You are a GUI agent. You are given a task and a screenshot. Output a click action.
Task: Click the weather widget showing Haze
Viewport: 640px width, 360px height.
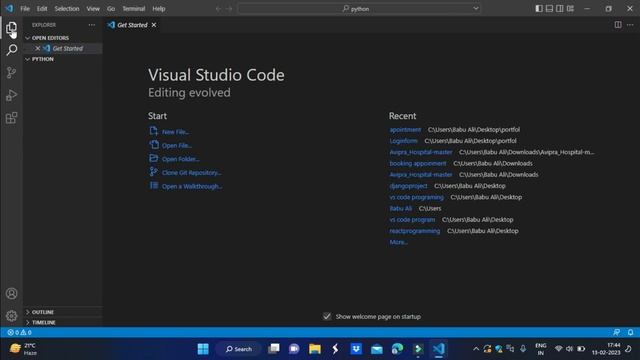(23, 349)
